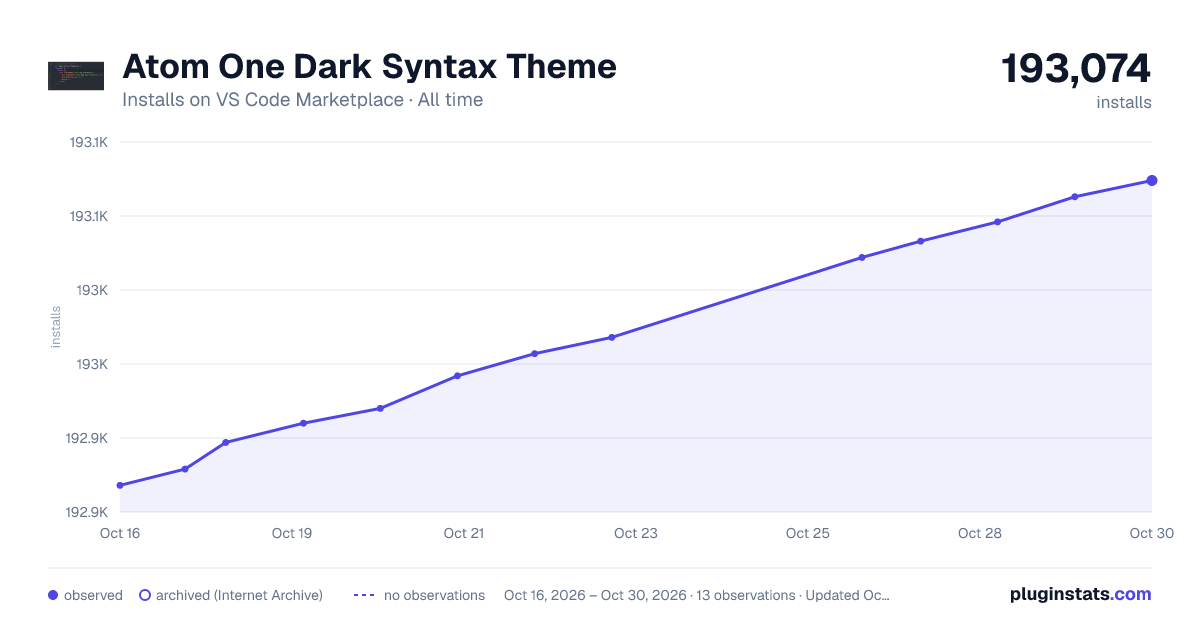Screen dimensions: 1200x630
Task: Click the 193,074 installs count
Action: coord(1076,69)
